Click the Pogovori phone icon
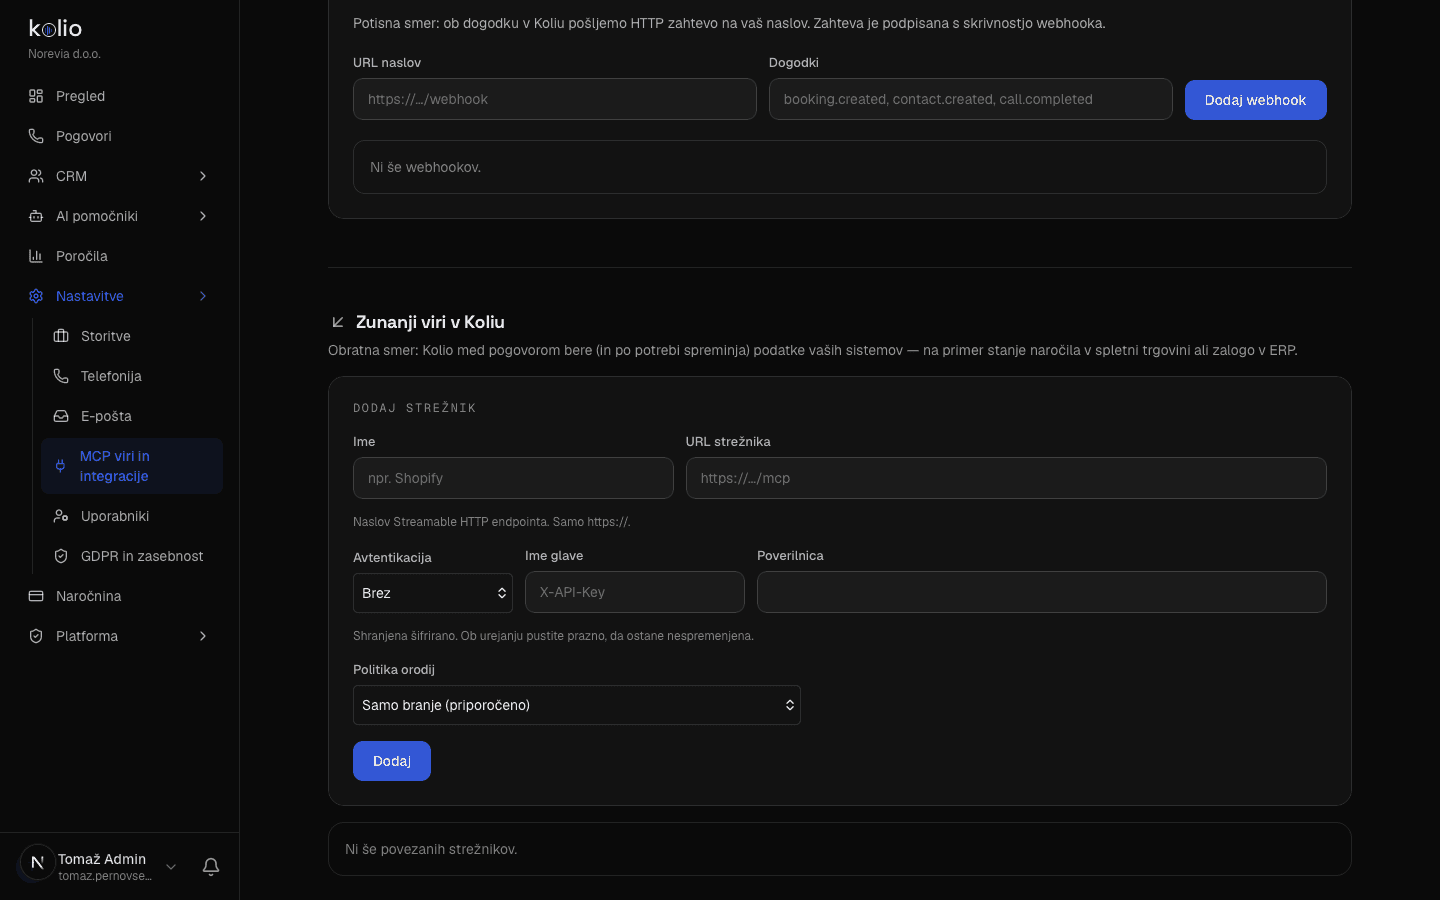1440x900 pixels. (x=36, y=136)
